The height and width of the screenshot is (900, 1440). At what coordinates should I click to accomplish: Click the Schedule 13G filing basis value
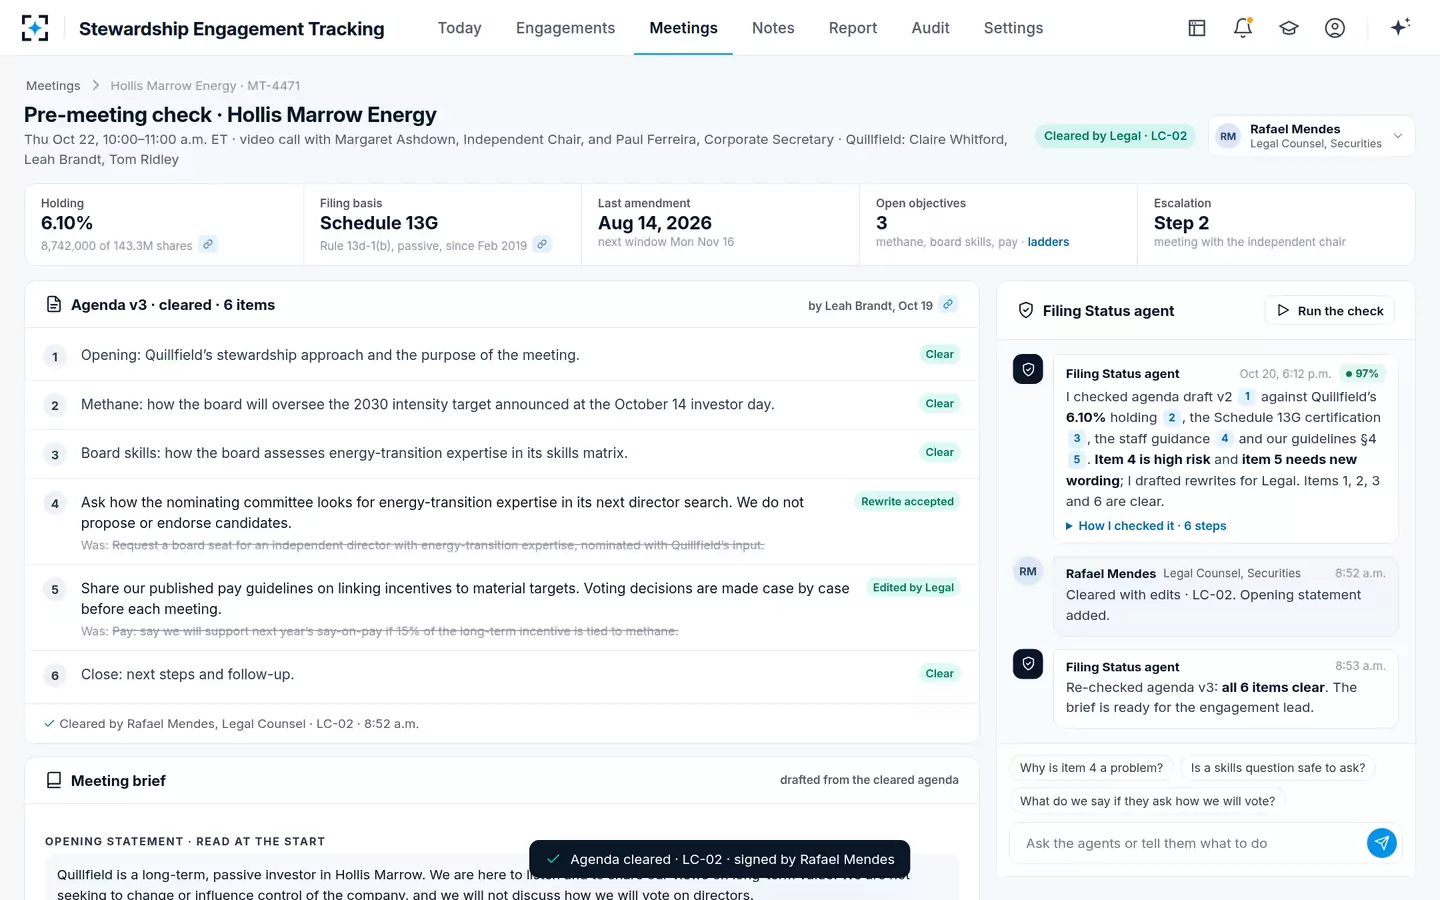click(379, 223)
